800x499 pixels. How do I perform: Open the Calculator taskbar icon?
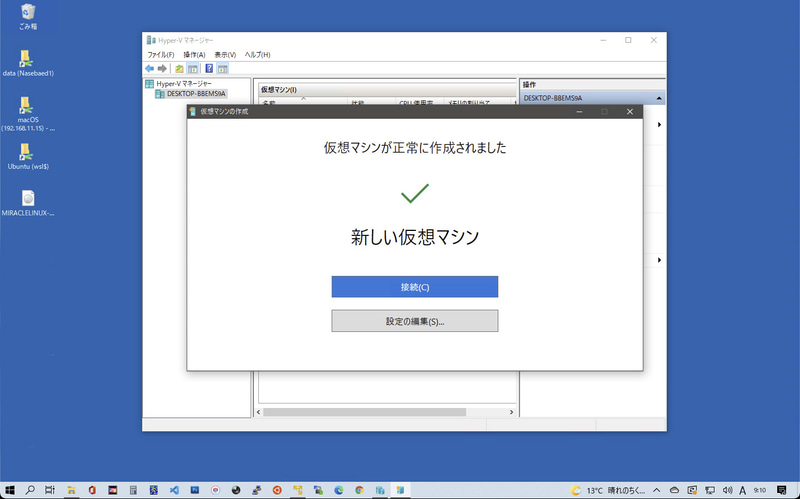click(133, 490)
